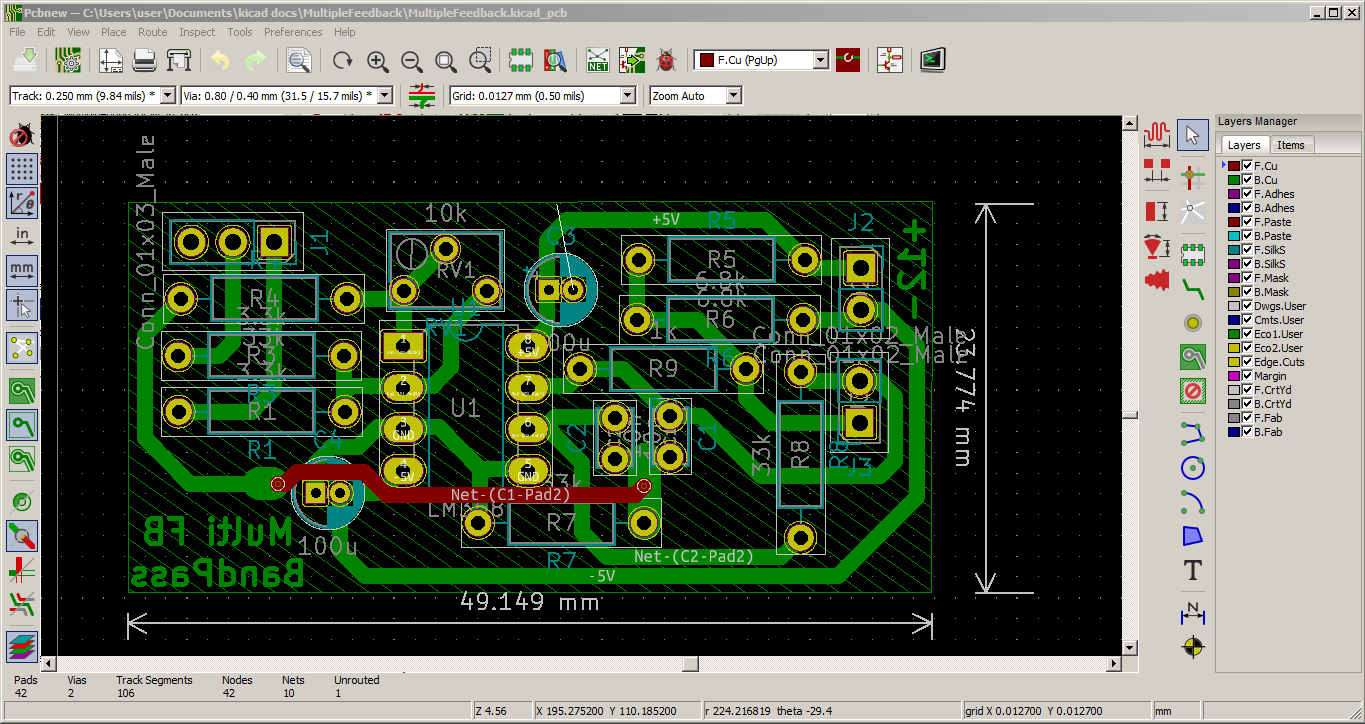Click the Load Netlist icon
Viewport: 1365px width, 724px height.
598,60
